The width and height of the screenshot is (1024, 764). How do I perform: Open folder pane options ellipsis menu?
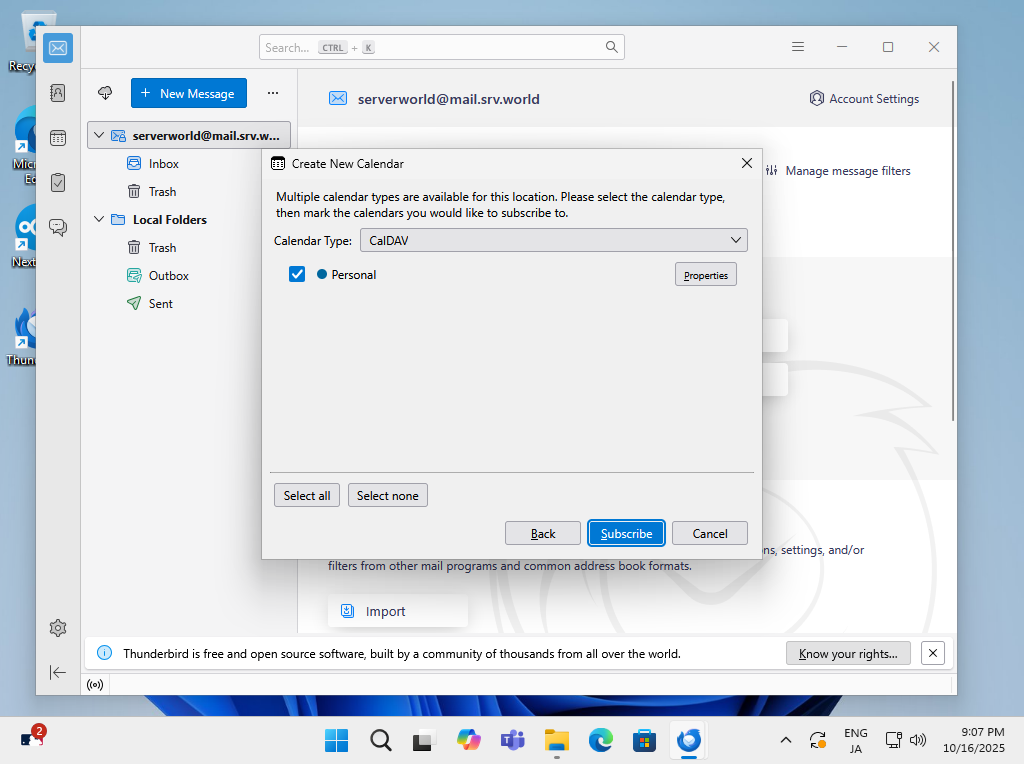(x=273, y=93)
